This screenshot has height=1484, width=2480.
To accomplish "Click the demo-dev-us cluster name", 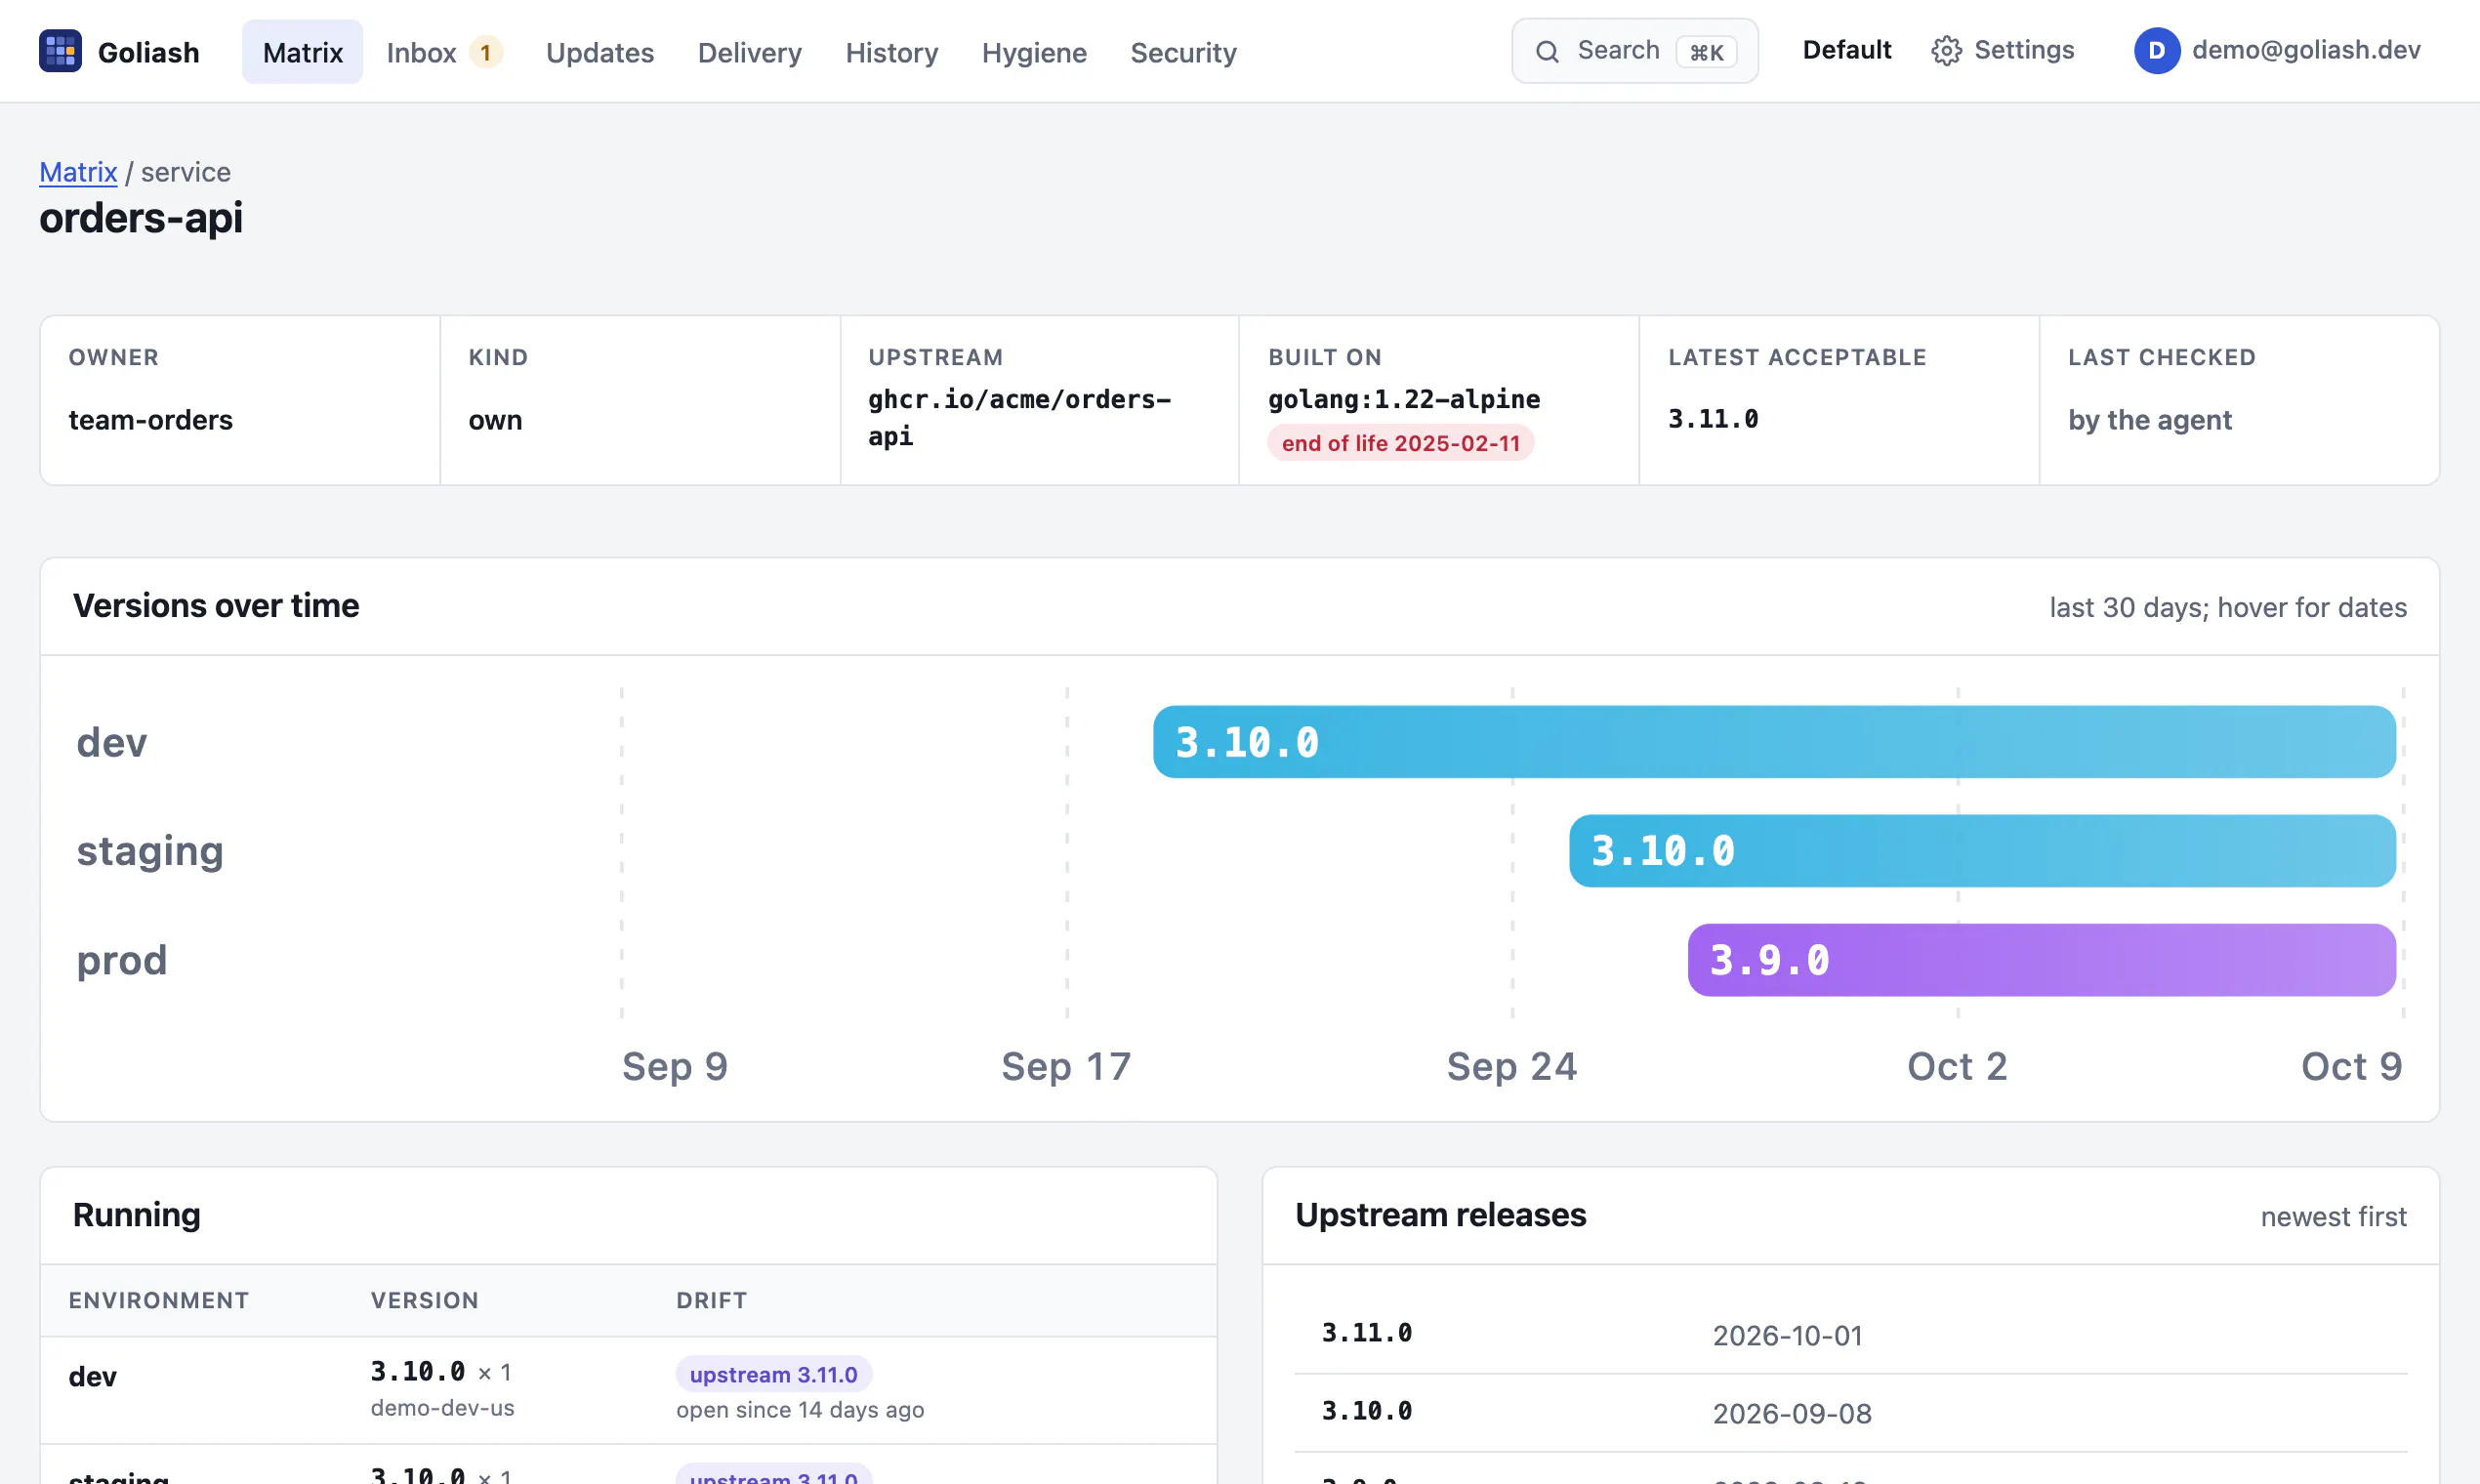I will (442, 1408).
